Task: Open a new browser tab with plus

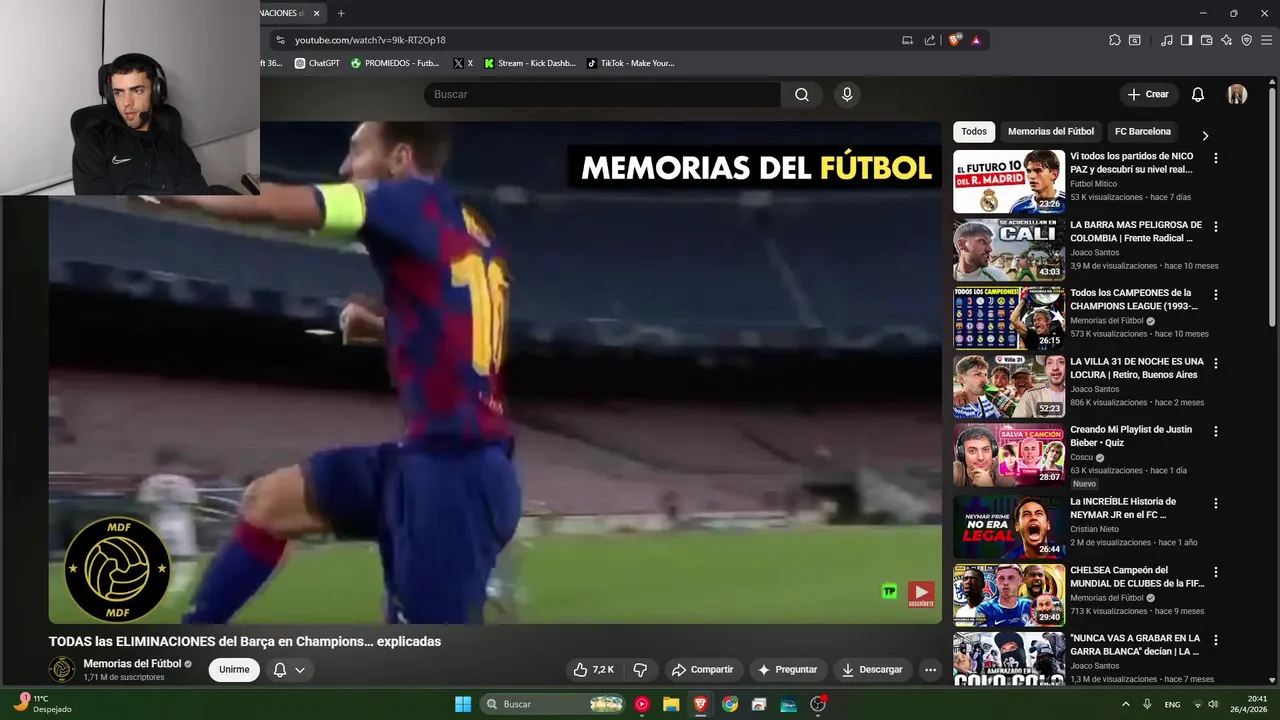Action: [x=341, y=13]
